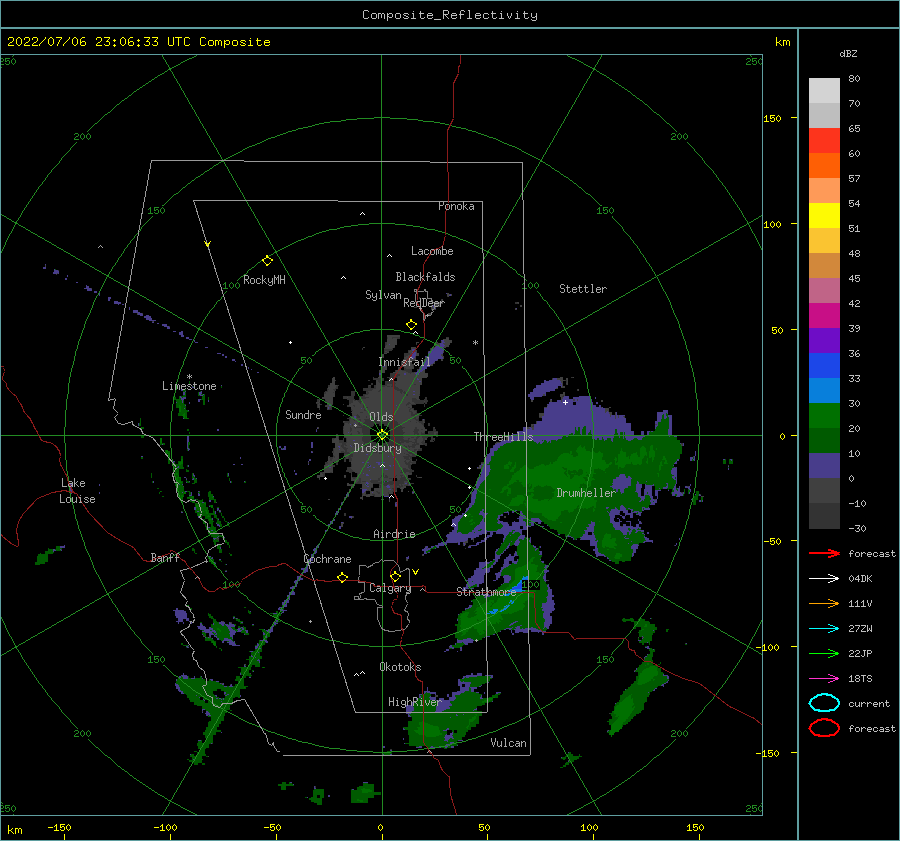Click the blue swatch between 36 and 33
The height and width of the screenshot is (841, 900).
[x=824, y=366]
